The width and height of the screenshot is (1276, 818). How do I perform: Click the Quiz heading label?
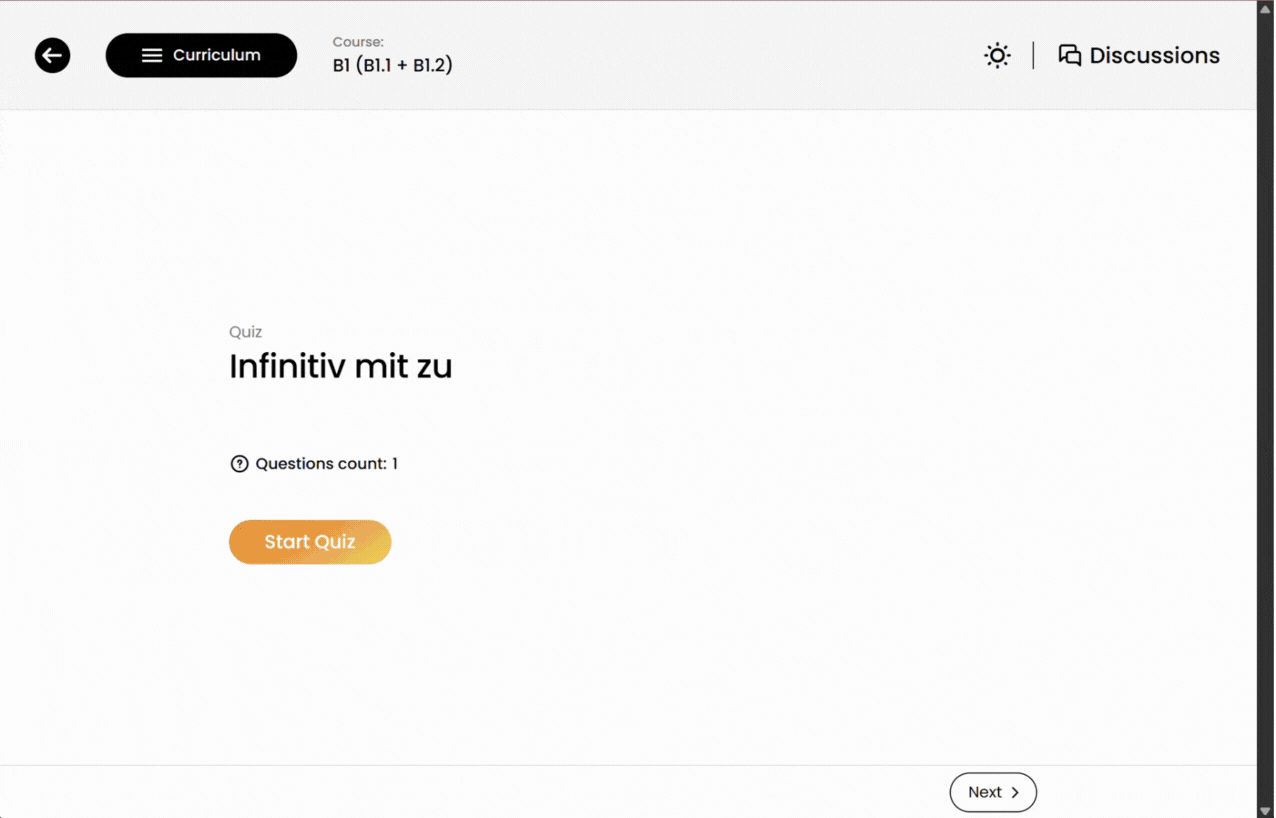(x=245, y=331)
